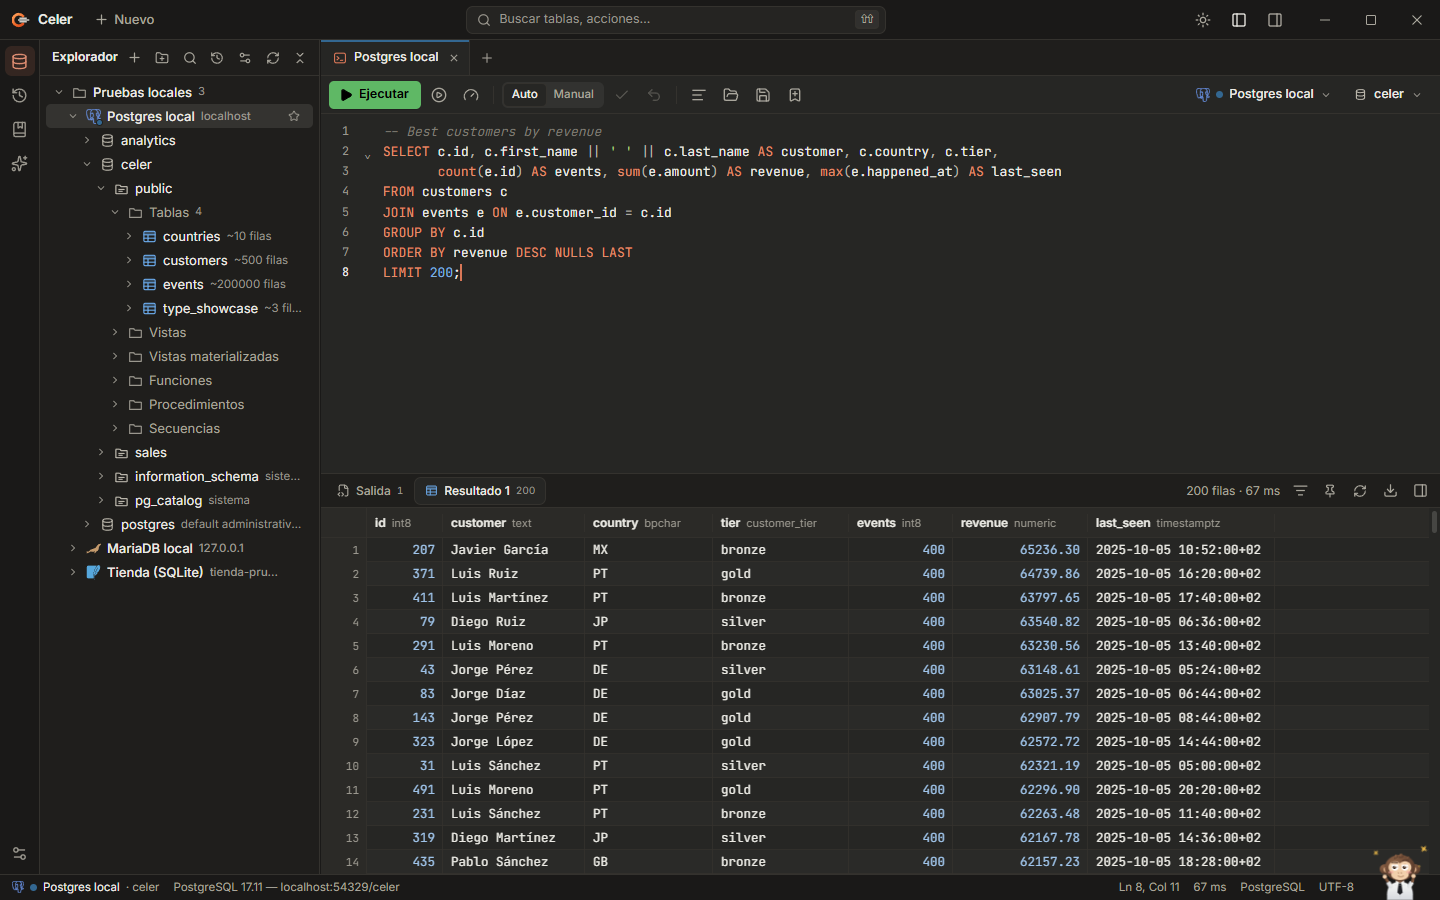Select the sales schema
The height and width of the screenshot is (900, 1440).
tap(151, 452)
